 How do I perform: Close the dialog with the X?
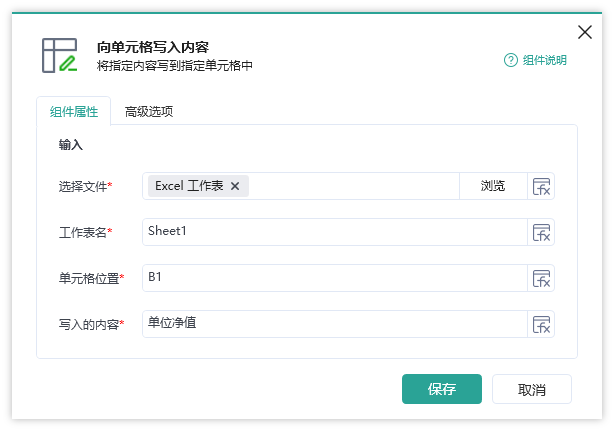[x=585, y=32]
